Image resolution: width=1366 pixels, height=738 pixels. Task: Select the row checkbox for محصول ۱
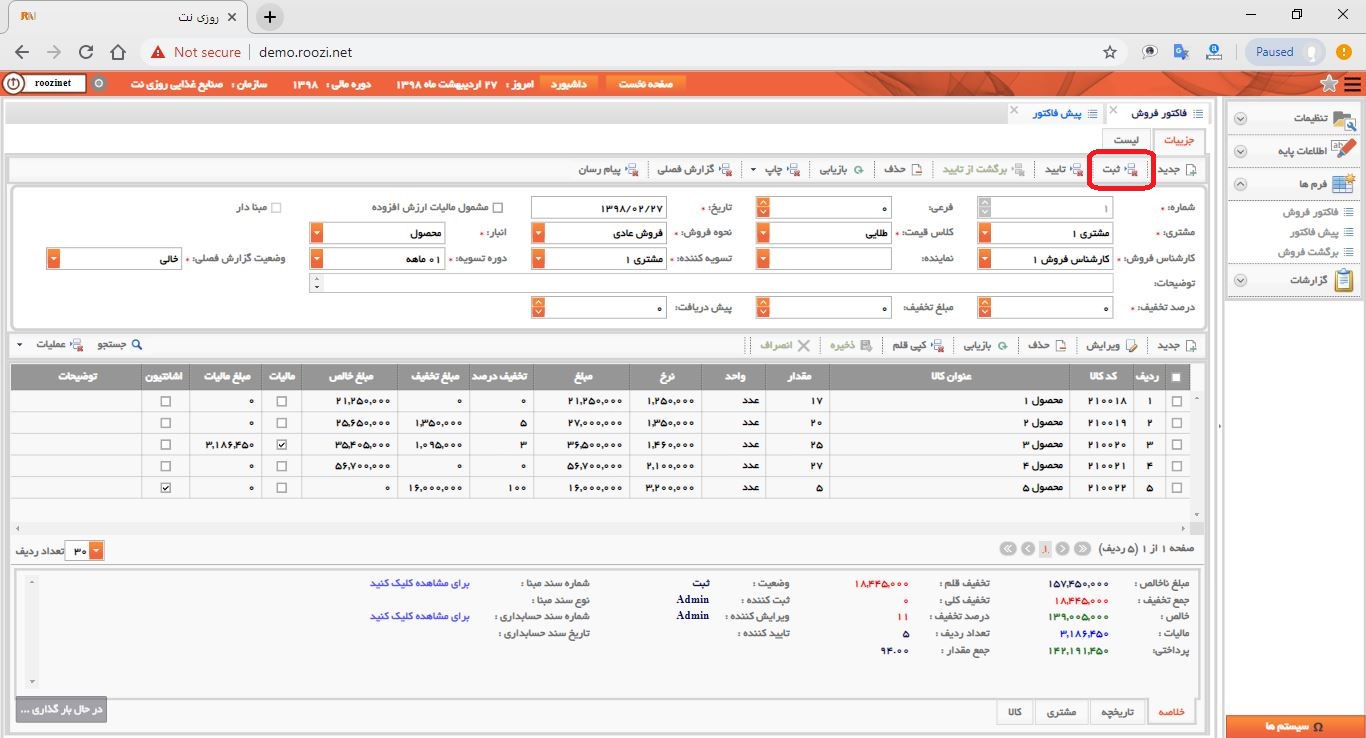[1175, 401]
